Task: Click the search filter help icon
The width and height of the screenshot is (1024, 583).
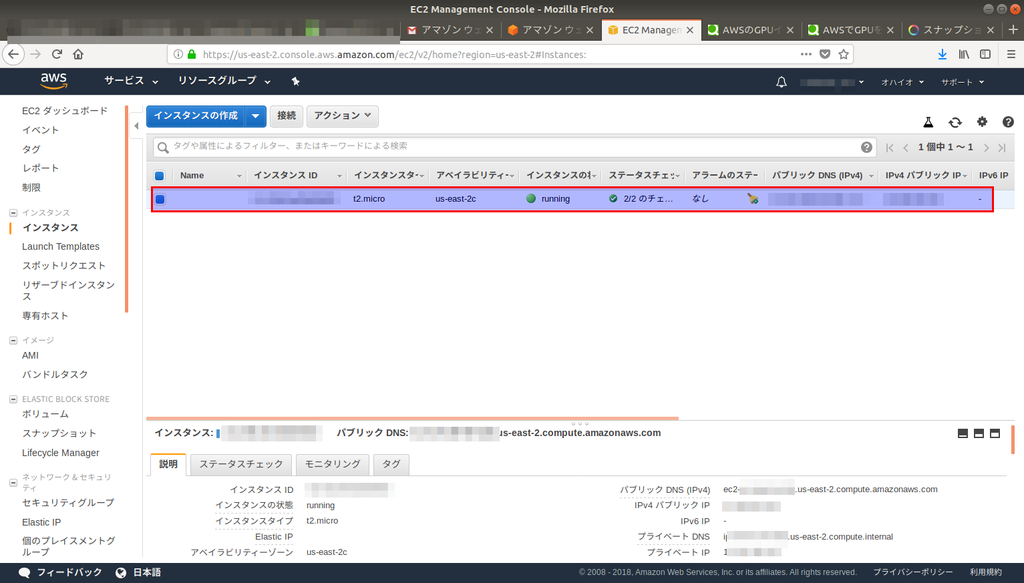Action: pyautogui.click(x=867, y=147)
